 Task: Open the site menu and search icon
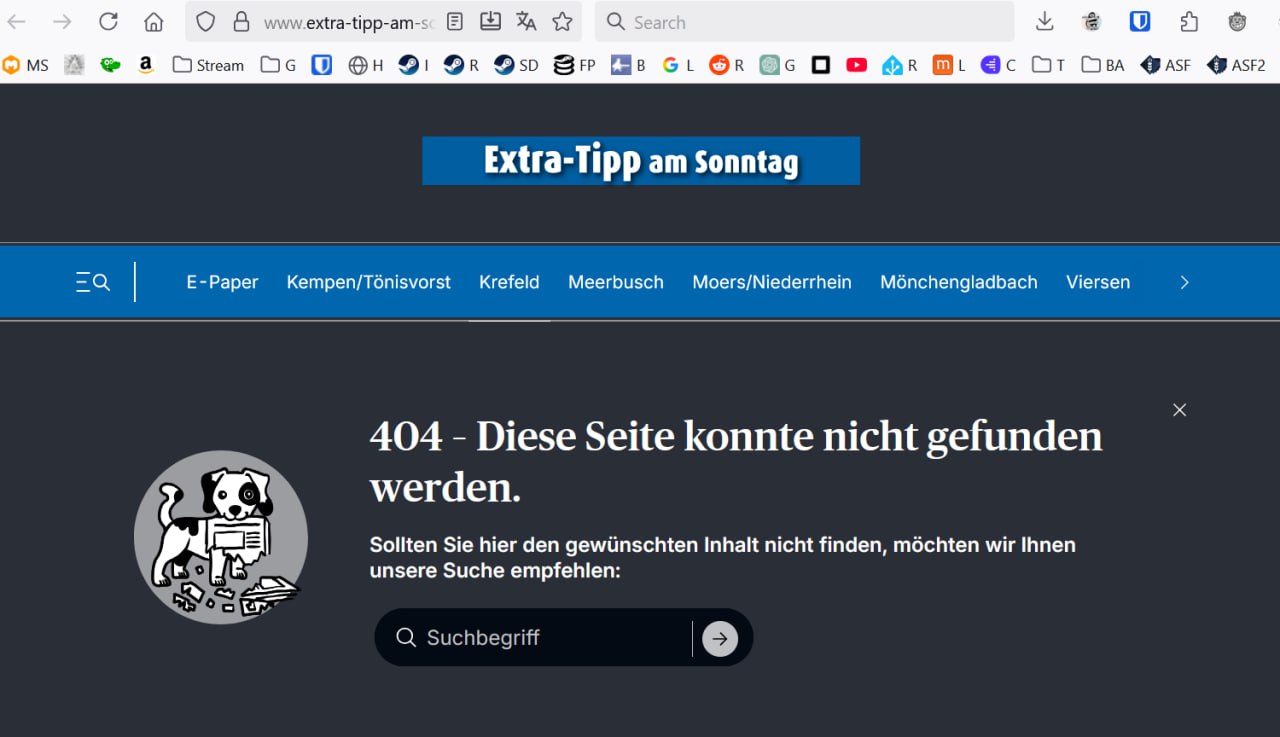click(93, 282)
